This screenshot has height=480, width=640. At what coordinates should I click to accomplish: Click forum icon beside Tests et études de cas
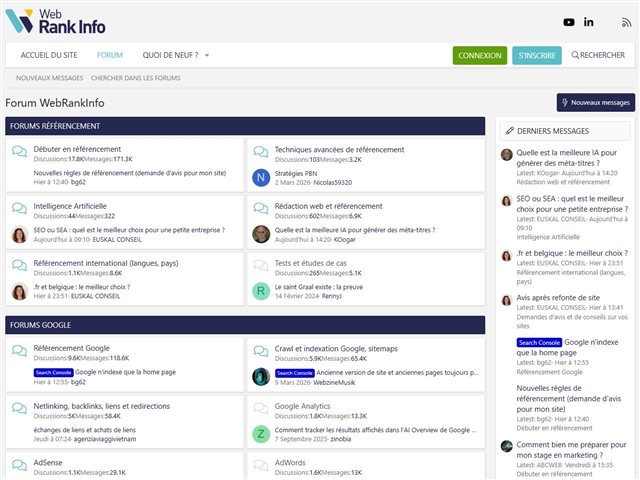pos(261,265)
